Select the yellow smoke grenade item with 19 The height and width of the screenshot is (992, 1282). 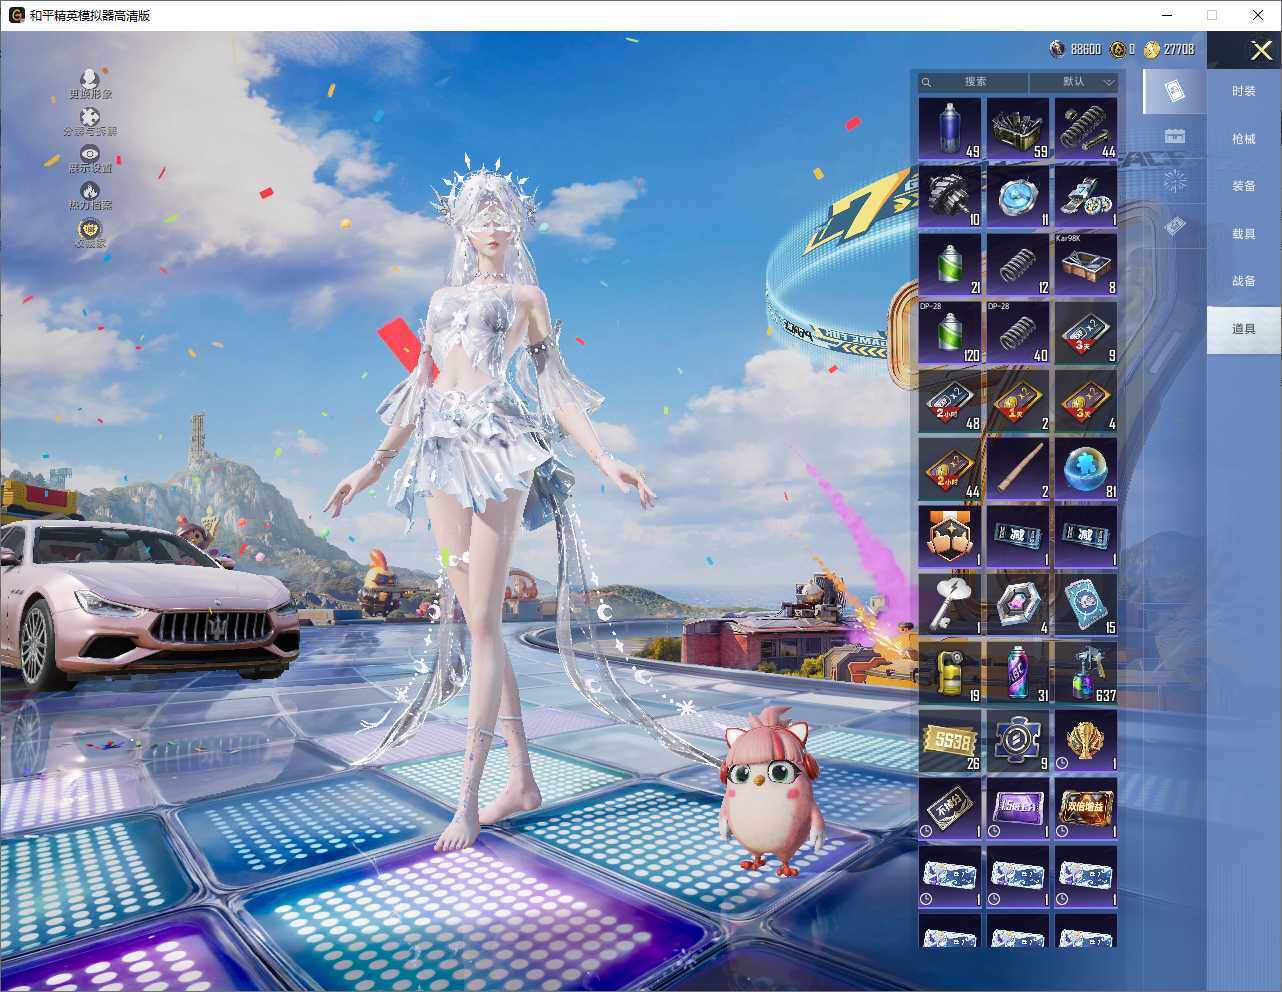click(950, 672)
